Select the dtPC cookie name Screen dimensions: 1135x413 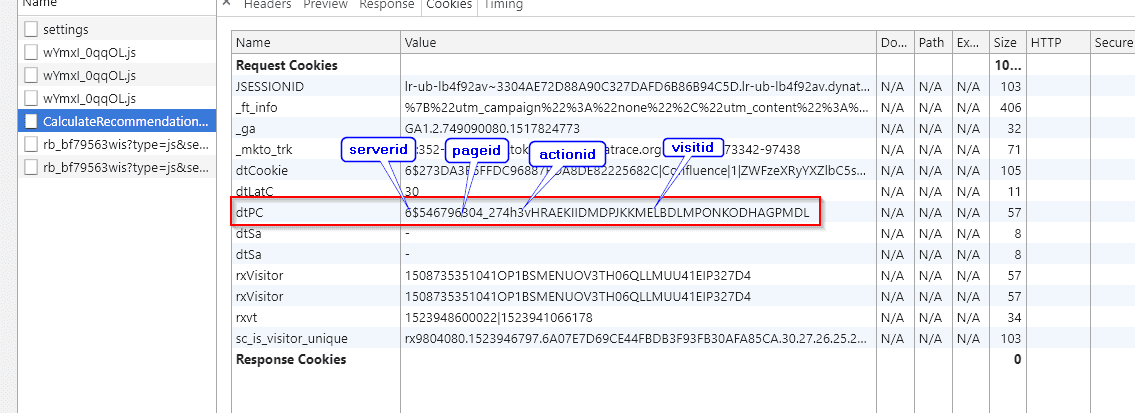tap(251, 213)
